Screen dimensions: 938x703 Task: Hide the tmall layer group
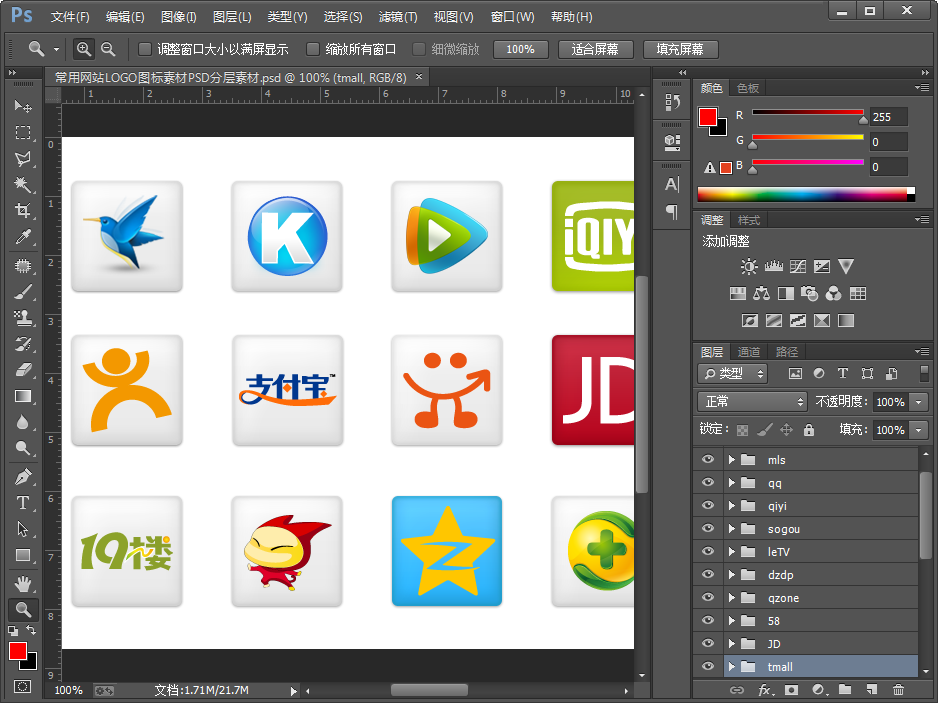pos(708,667)
